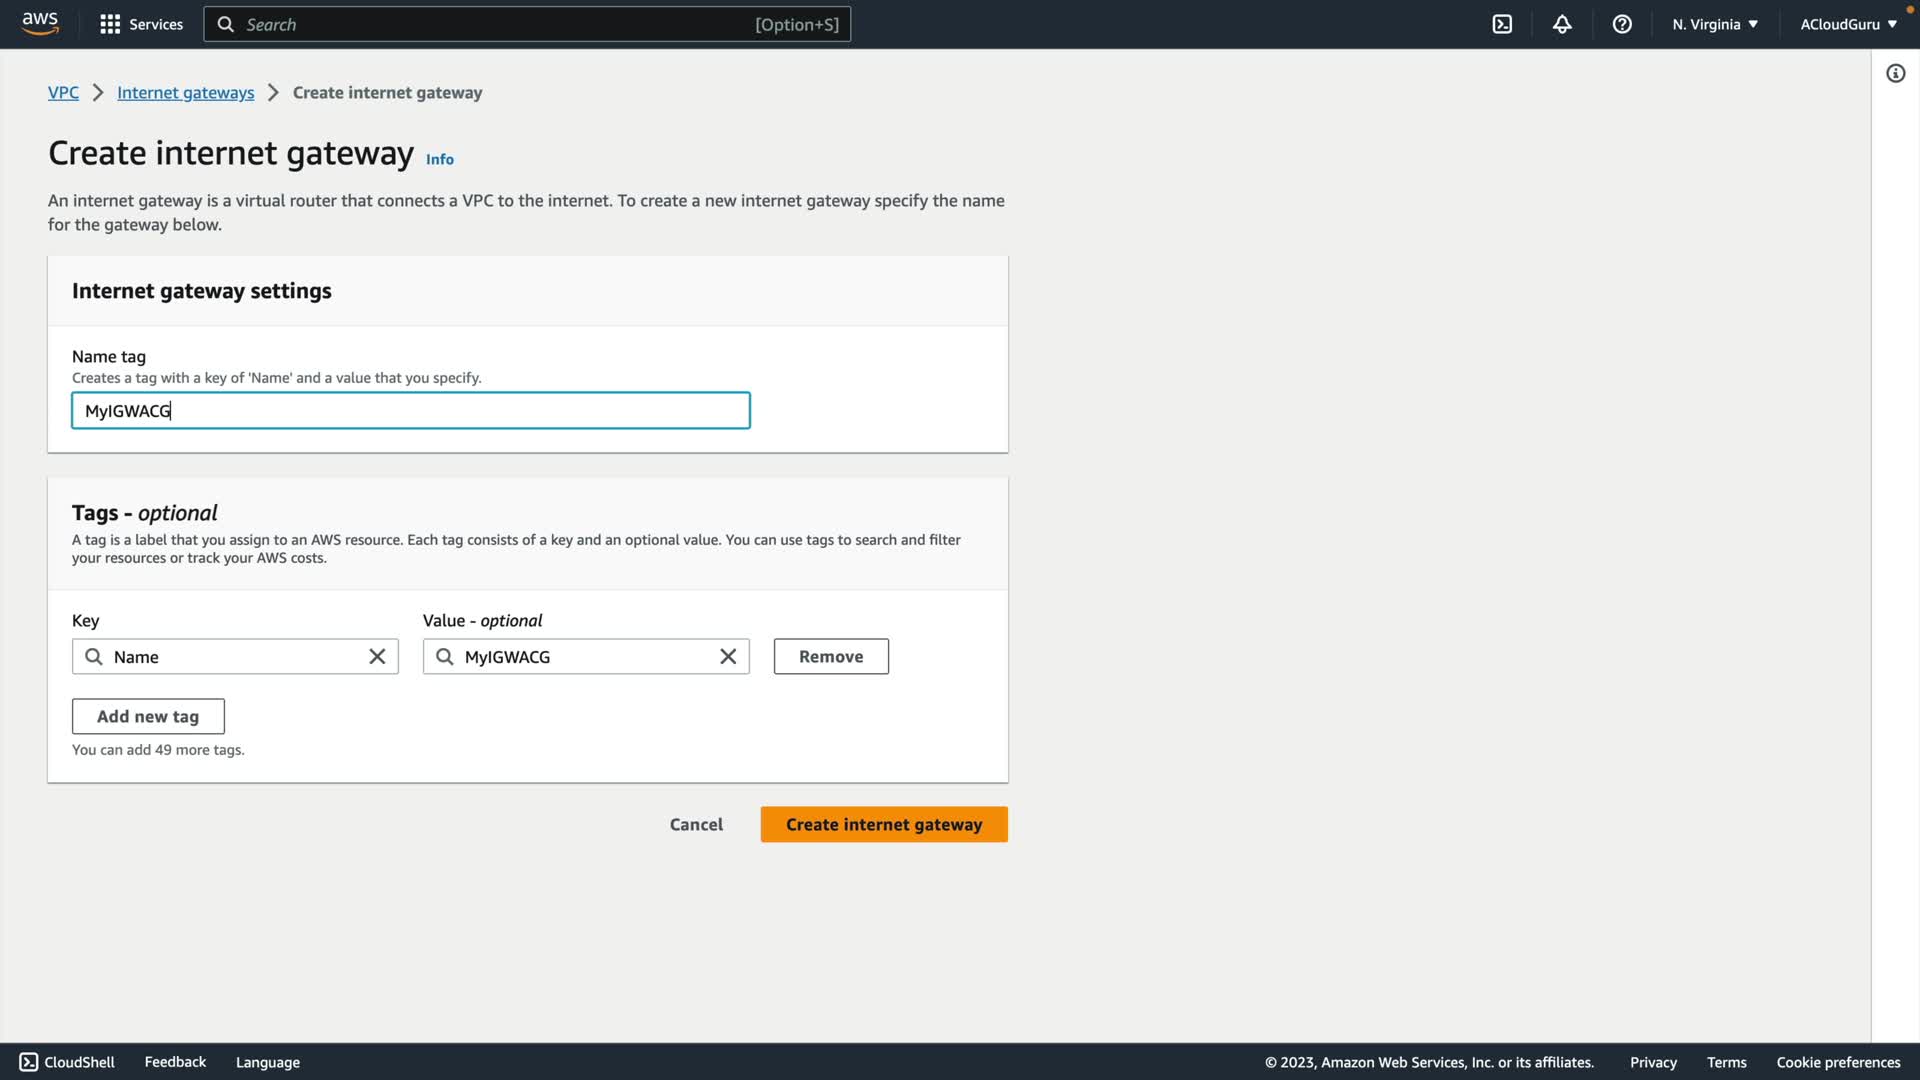
Task: Open the help question mark menu
Action: pyautogui.click(x=1622, y=24)
